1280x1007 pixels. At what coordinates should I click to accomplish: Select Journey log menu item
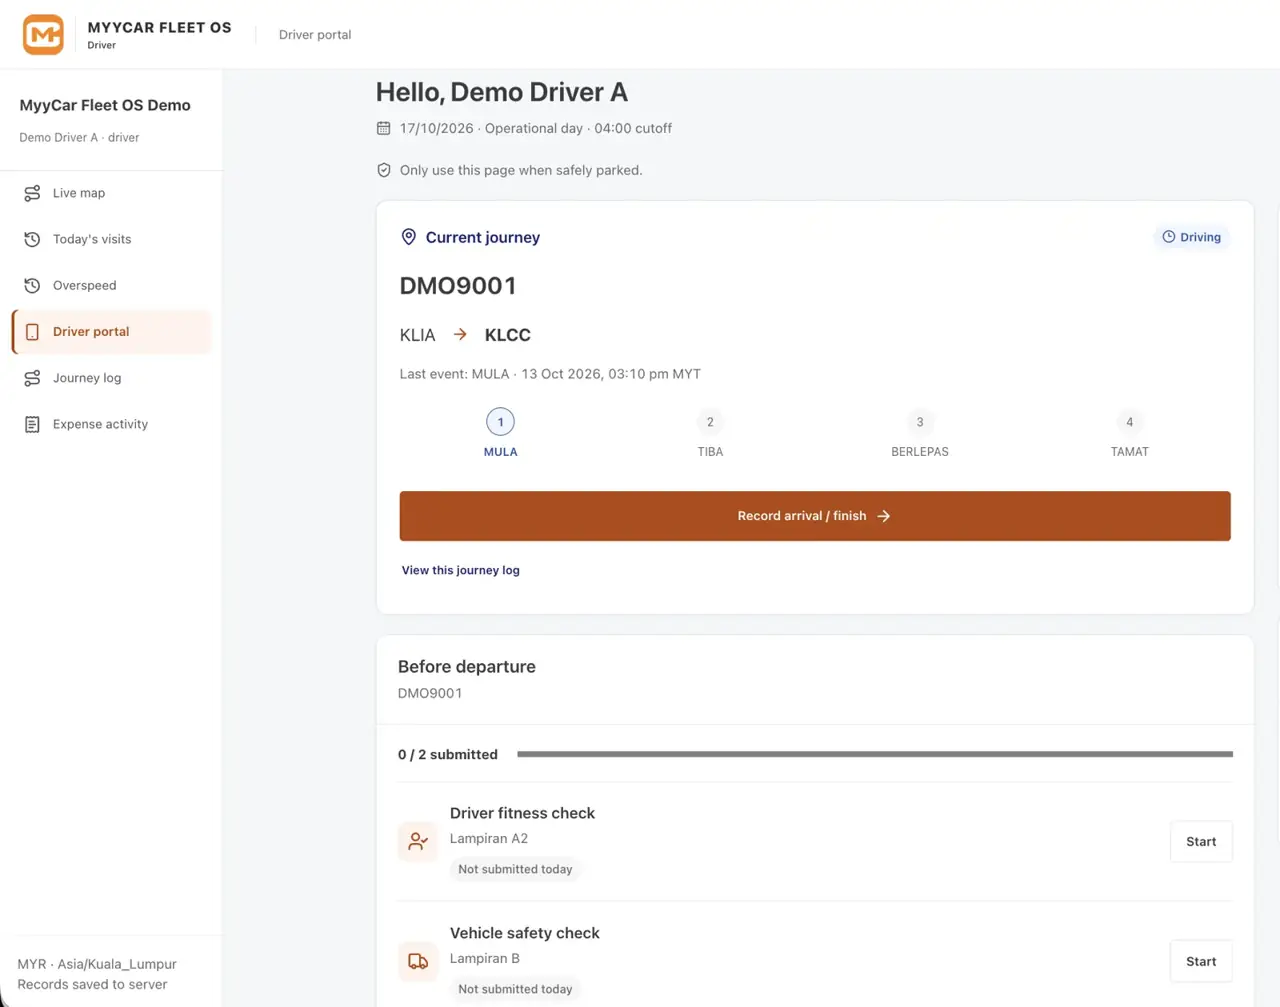point(112,378)
